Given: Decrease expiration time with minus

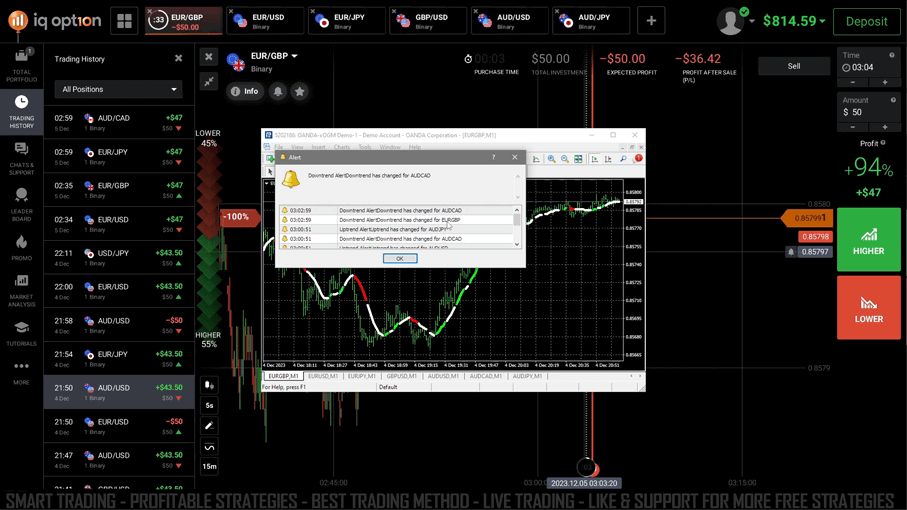Looking at the screenshot, I should click(853, 83).
